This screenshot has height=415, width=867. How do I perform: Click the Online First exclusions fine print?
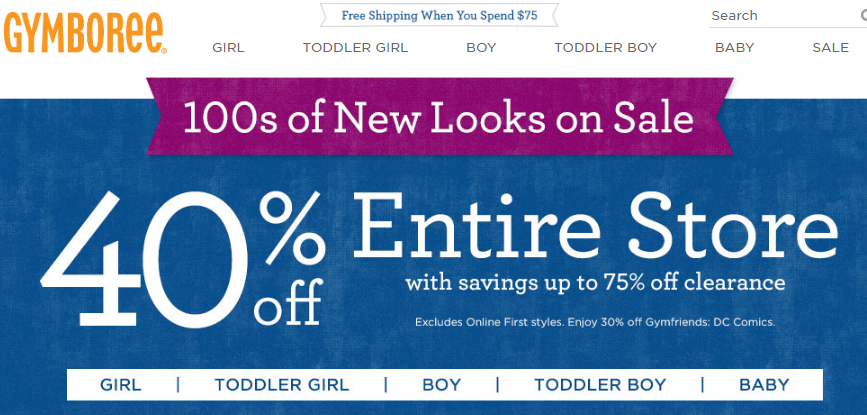[x=595, y=322]
